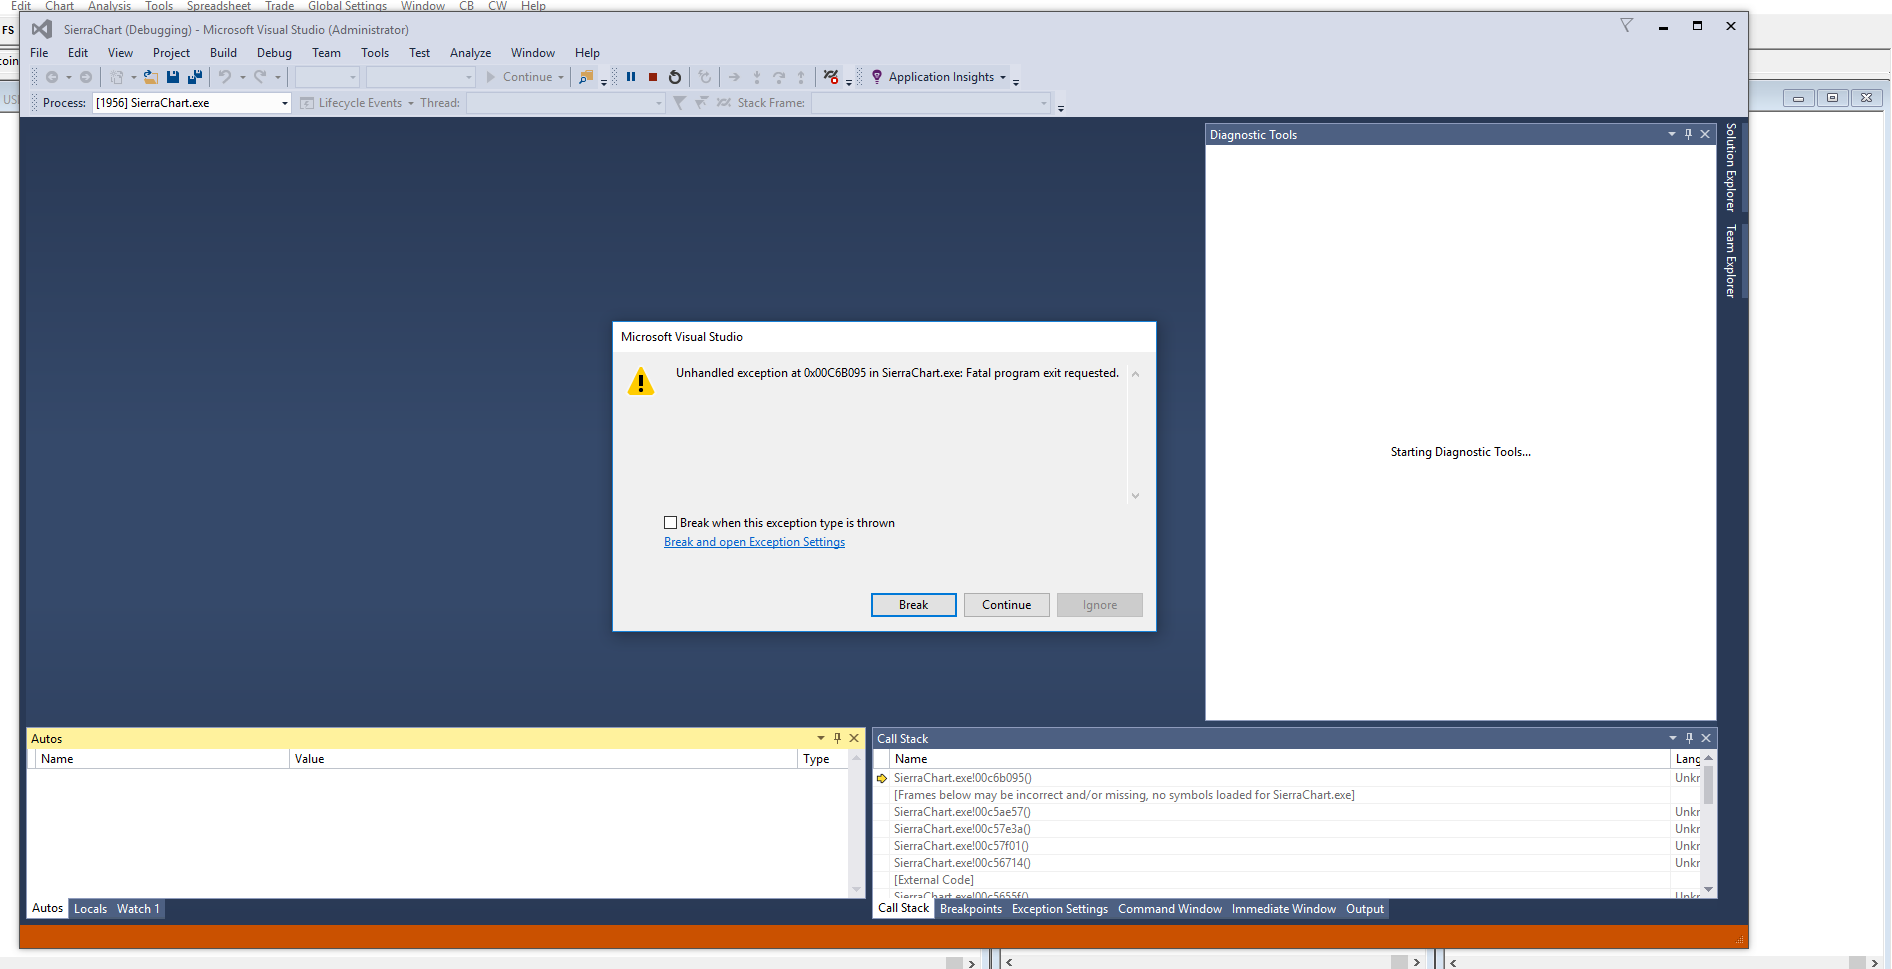Open Diagnostic Tools window position menu

1671,134
